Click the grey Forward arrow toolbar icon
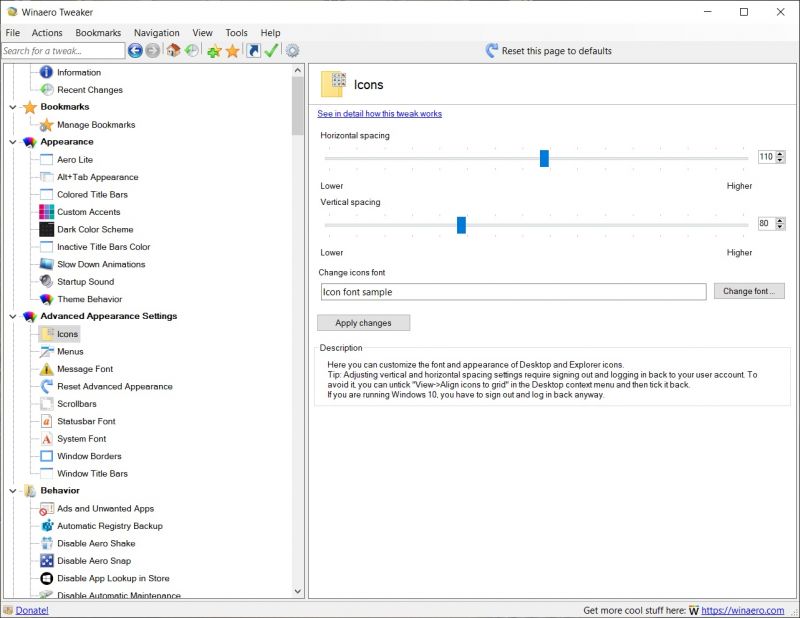 pyautogui.click(x=153, y=51)
